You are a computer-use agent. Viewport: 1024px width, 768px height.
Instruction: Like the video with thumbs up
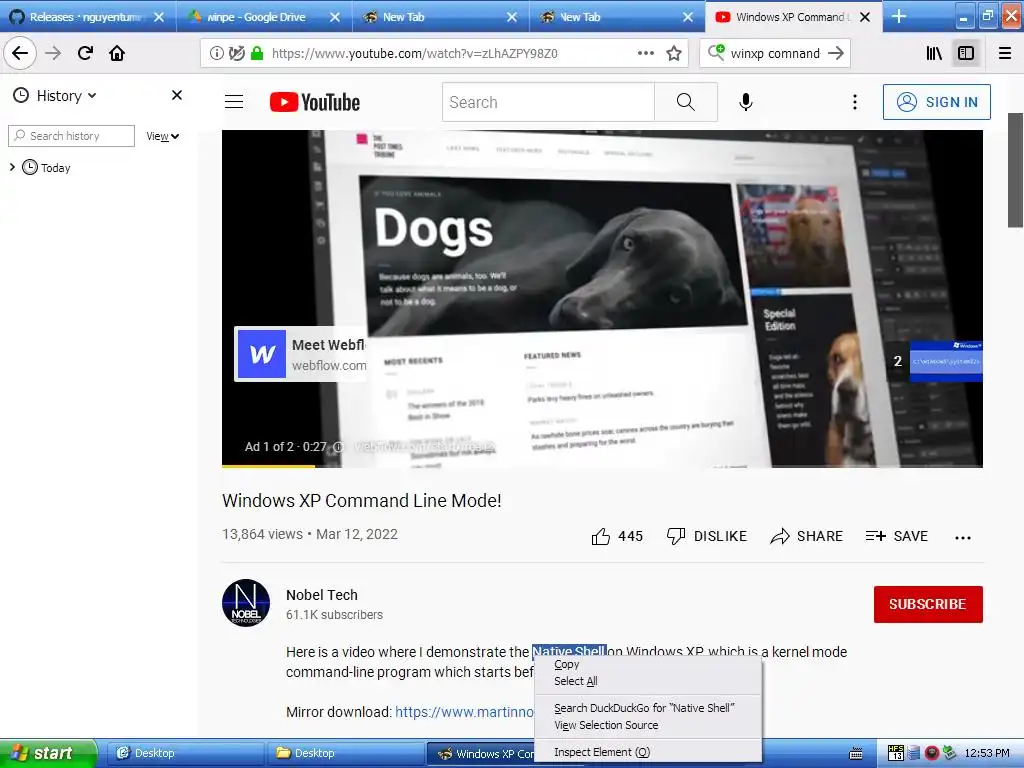tap(617, 536)
